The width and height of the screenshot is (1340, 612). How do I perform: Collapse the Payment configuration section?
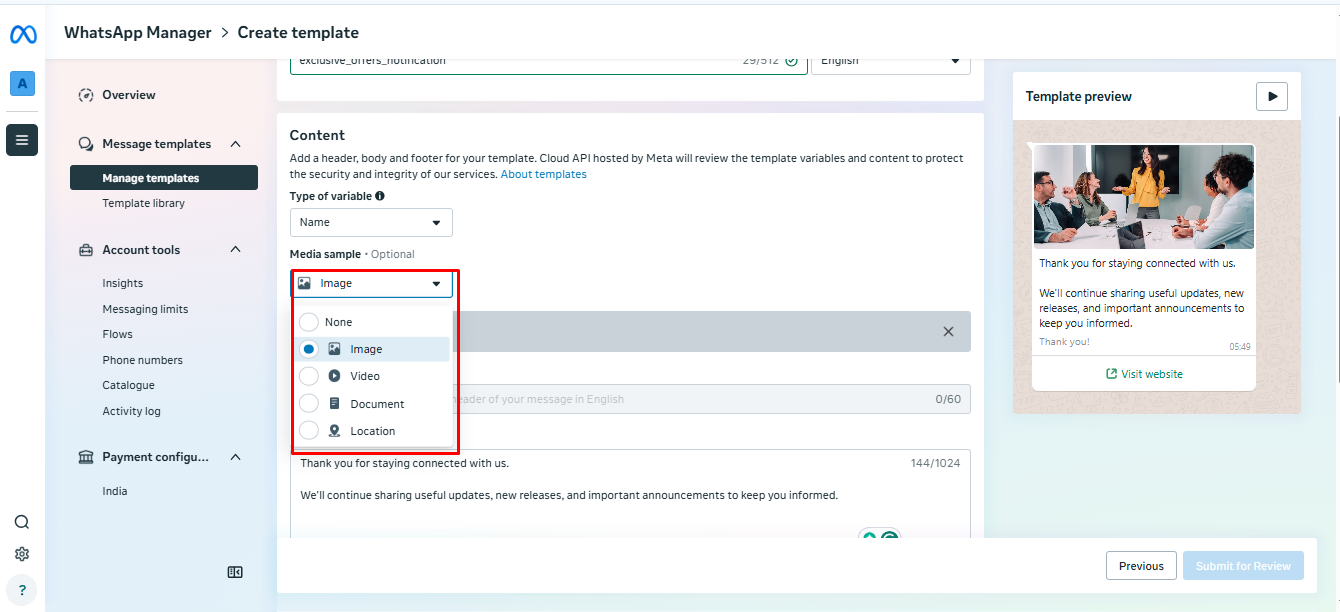pos(235,457)
